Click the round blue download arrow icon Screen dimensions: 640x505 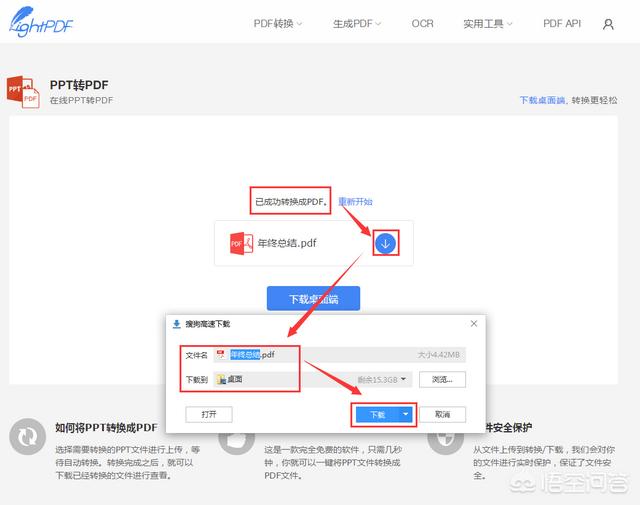385,244
